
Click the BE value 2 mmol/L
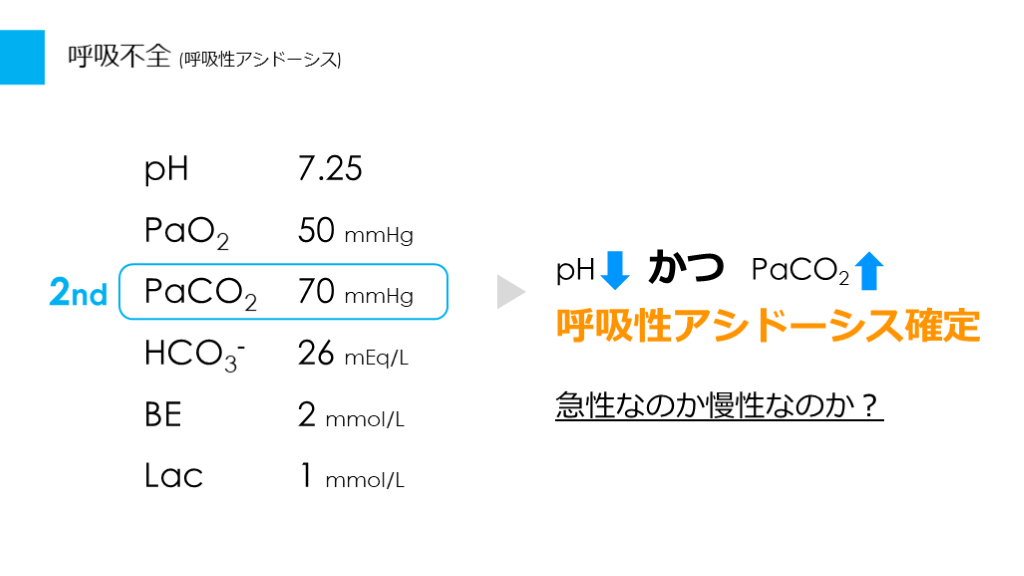pos(351,416)
